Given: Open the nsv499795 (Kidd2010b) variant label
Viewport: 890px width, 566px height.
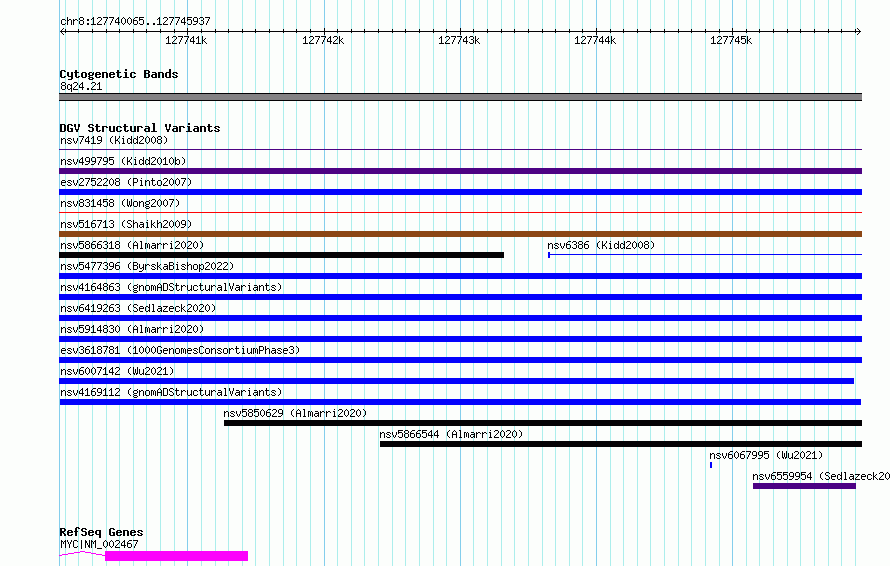Looking at the screenshot, I should tap(123, 161).
